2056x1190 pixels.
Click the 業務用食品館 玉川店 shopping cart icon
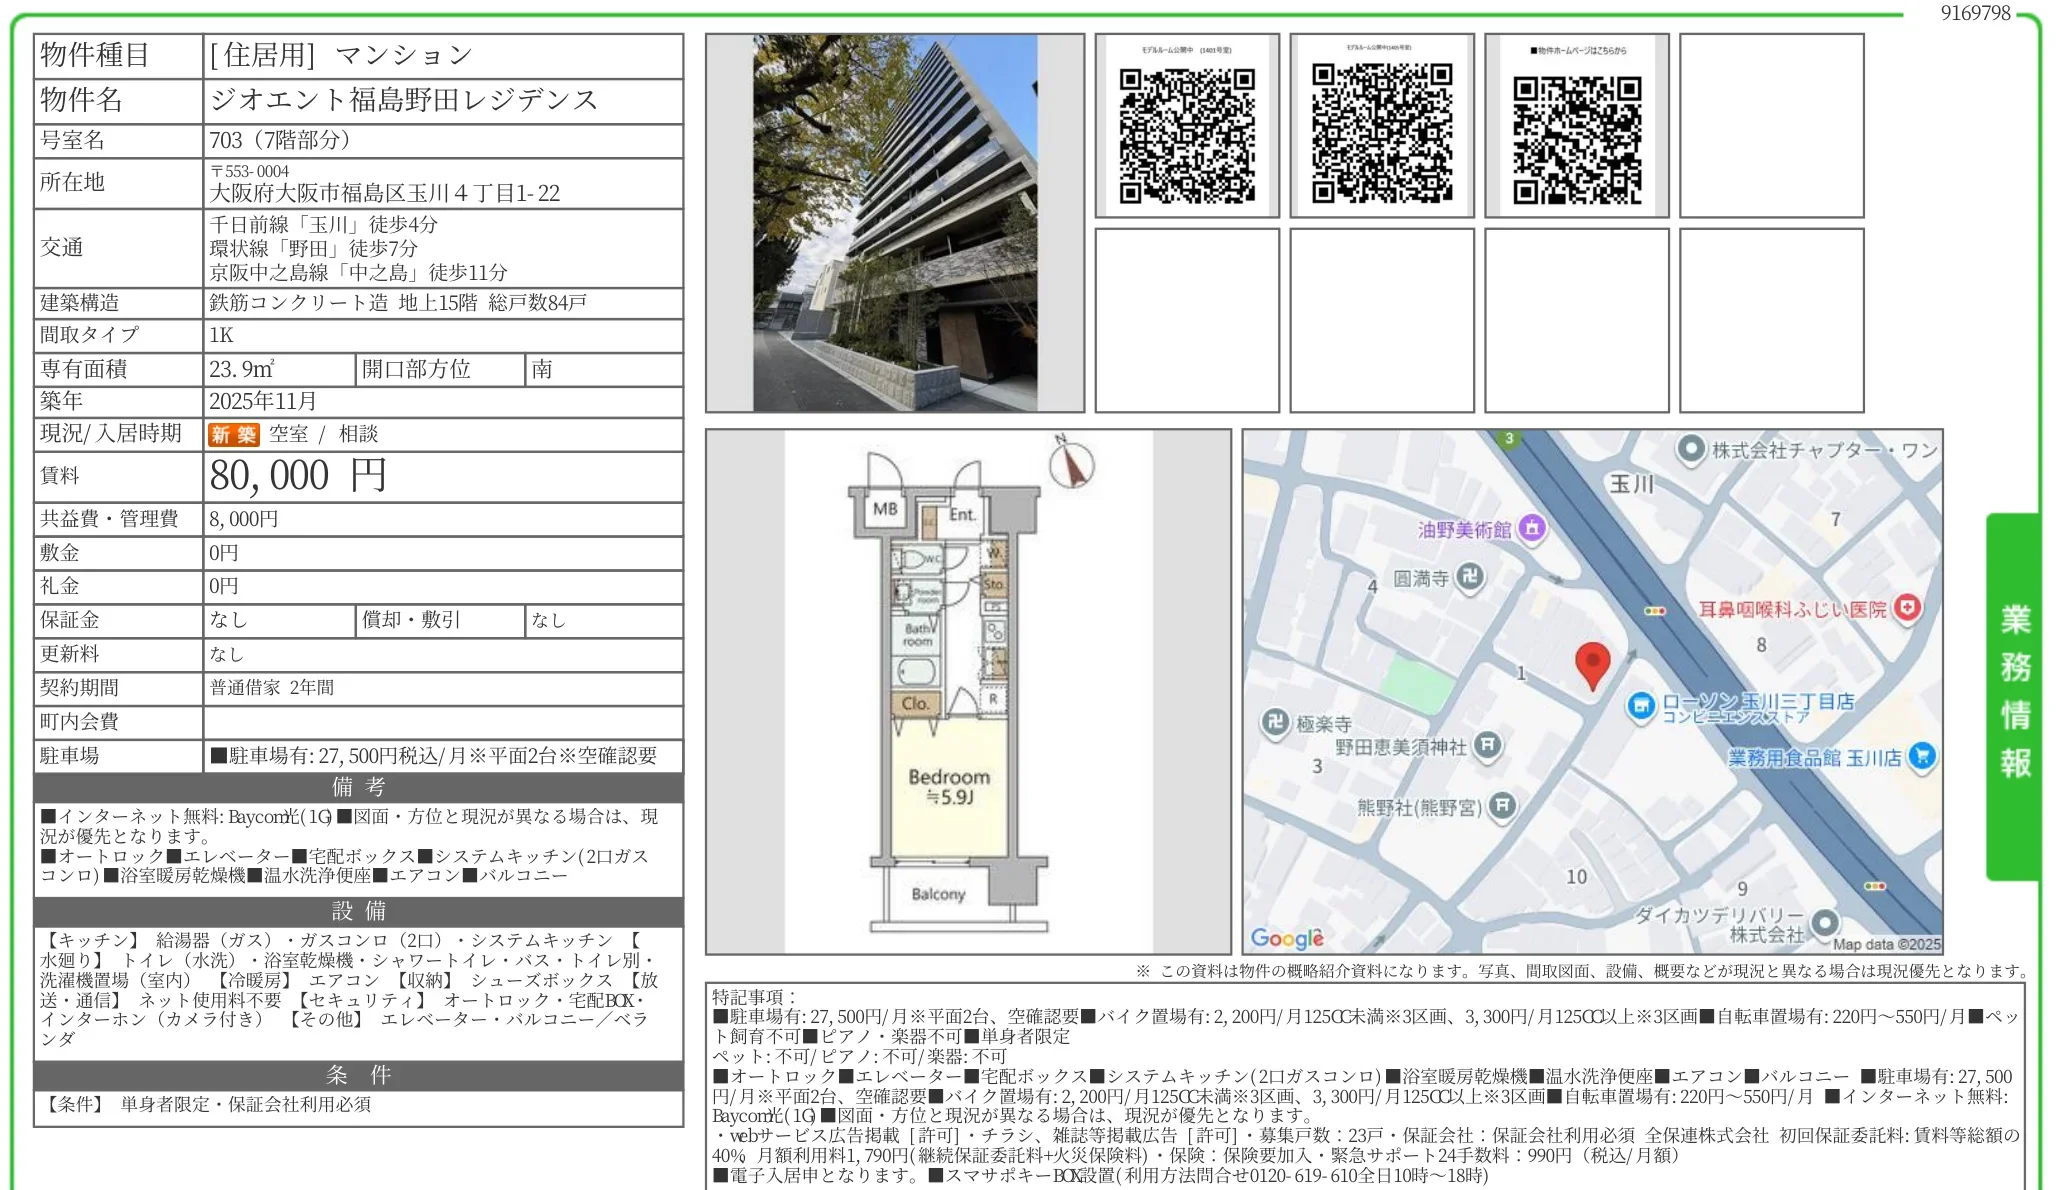tap(1921, 757)
